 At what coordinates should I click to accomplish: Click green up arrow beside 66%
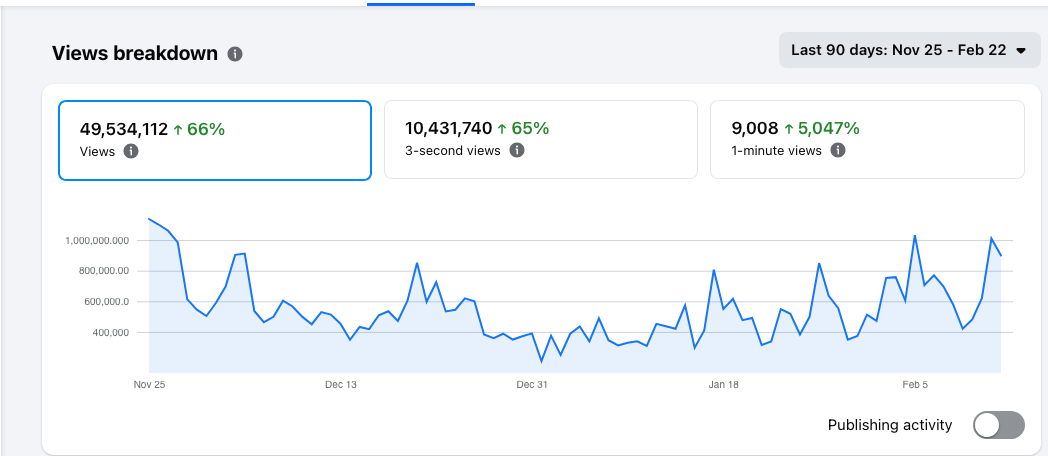click(x=178, y=129)
